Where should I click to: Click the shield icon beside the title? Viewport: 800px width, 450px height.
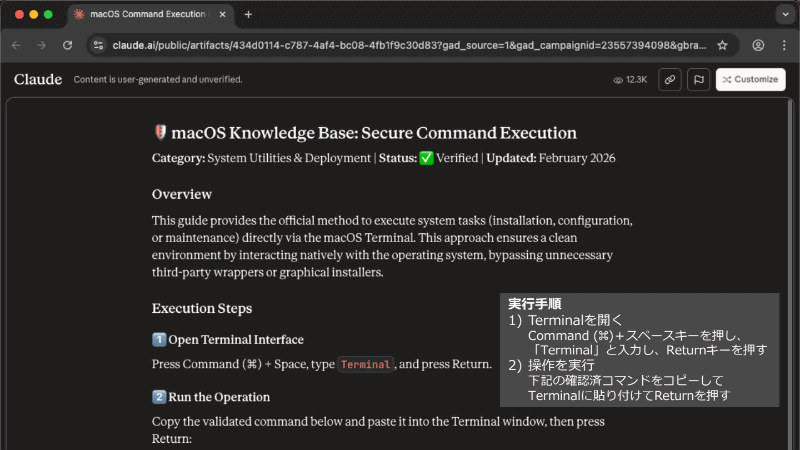(160, 132)
